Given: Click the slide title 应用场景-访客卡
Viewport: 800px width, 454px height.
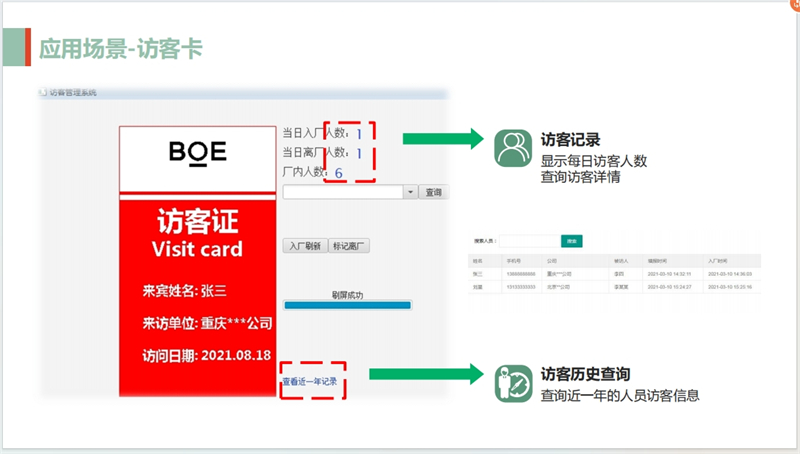Looking at the screenshot, I should click(121, 49).
